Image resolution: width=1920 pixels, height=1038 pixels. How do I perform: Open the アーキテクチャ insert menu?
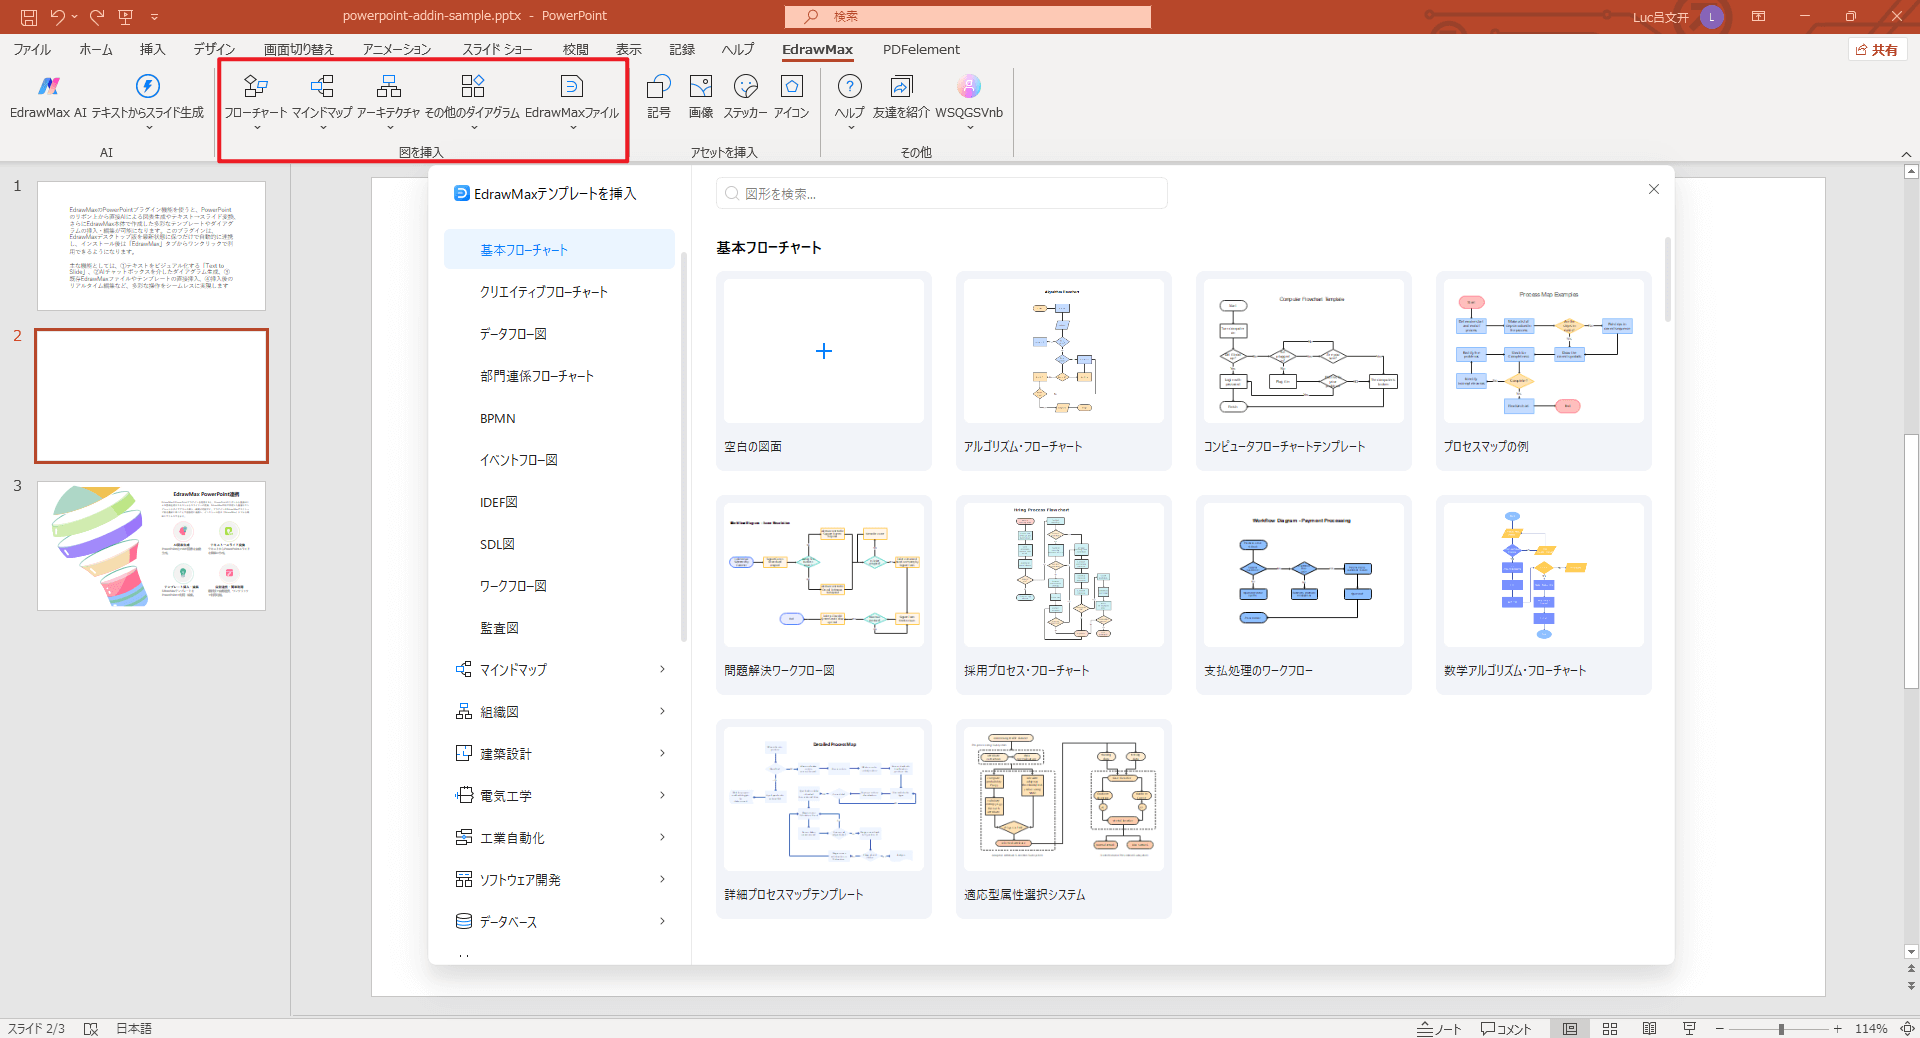pyautogui.click(x=389, y=100)
